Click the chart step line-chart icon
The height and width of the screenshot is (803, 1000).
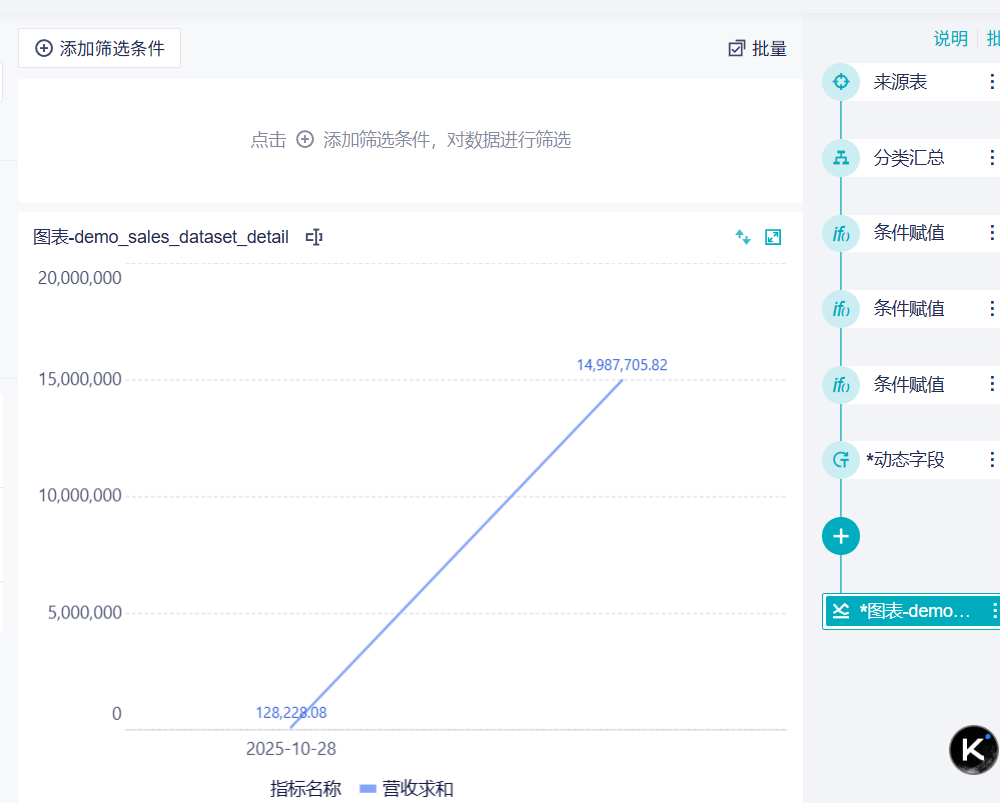[841, 611]
